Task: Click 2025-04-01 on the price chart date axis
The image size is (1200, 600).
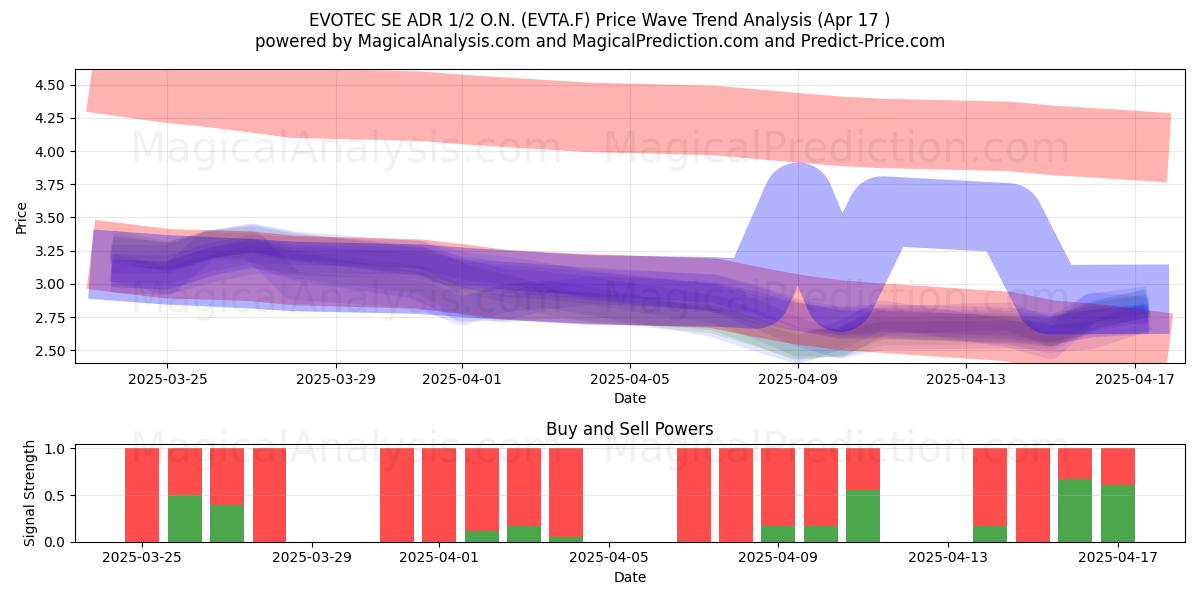Action: (x=462, y=379)
